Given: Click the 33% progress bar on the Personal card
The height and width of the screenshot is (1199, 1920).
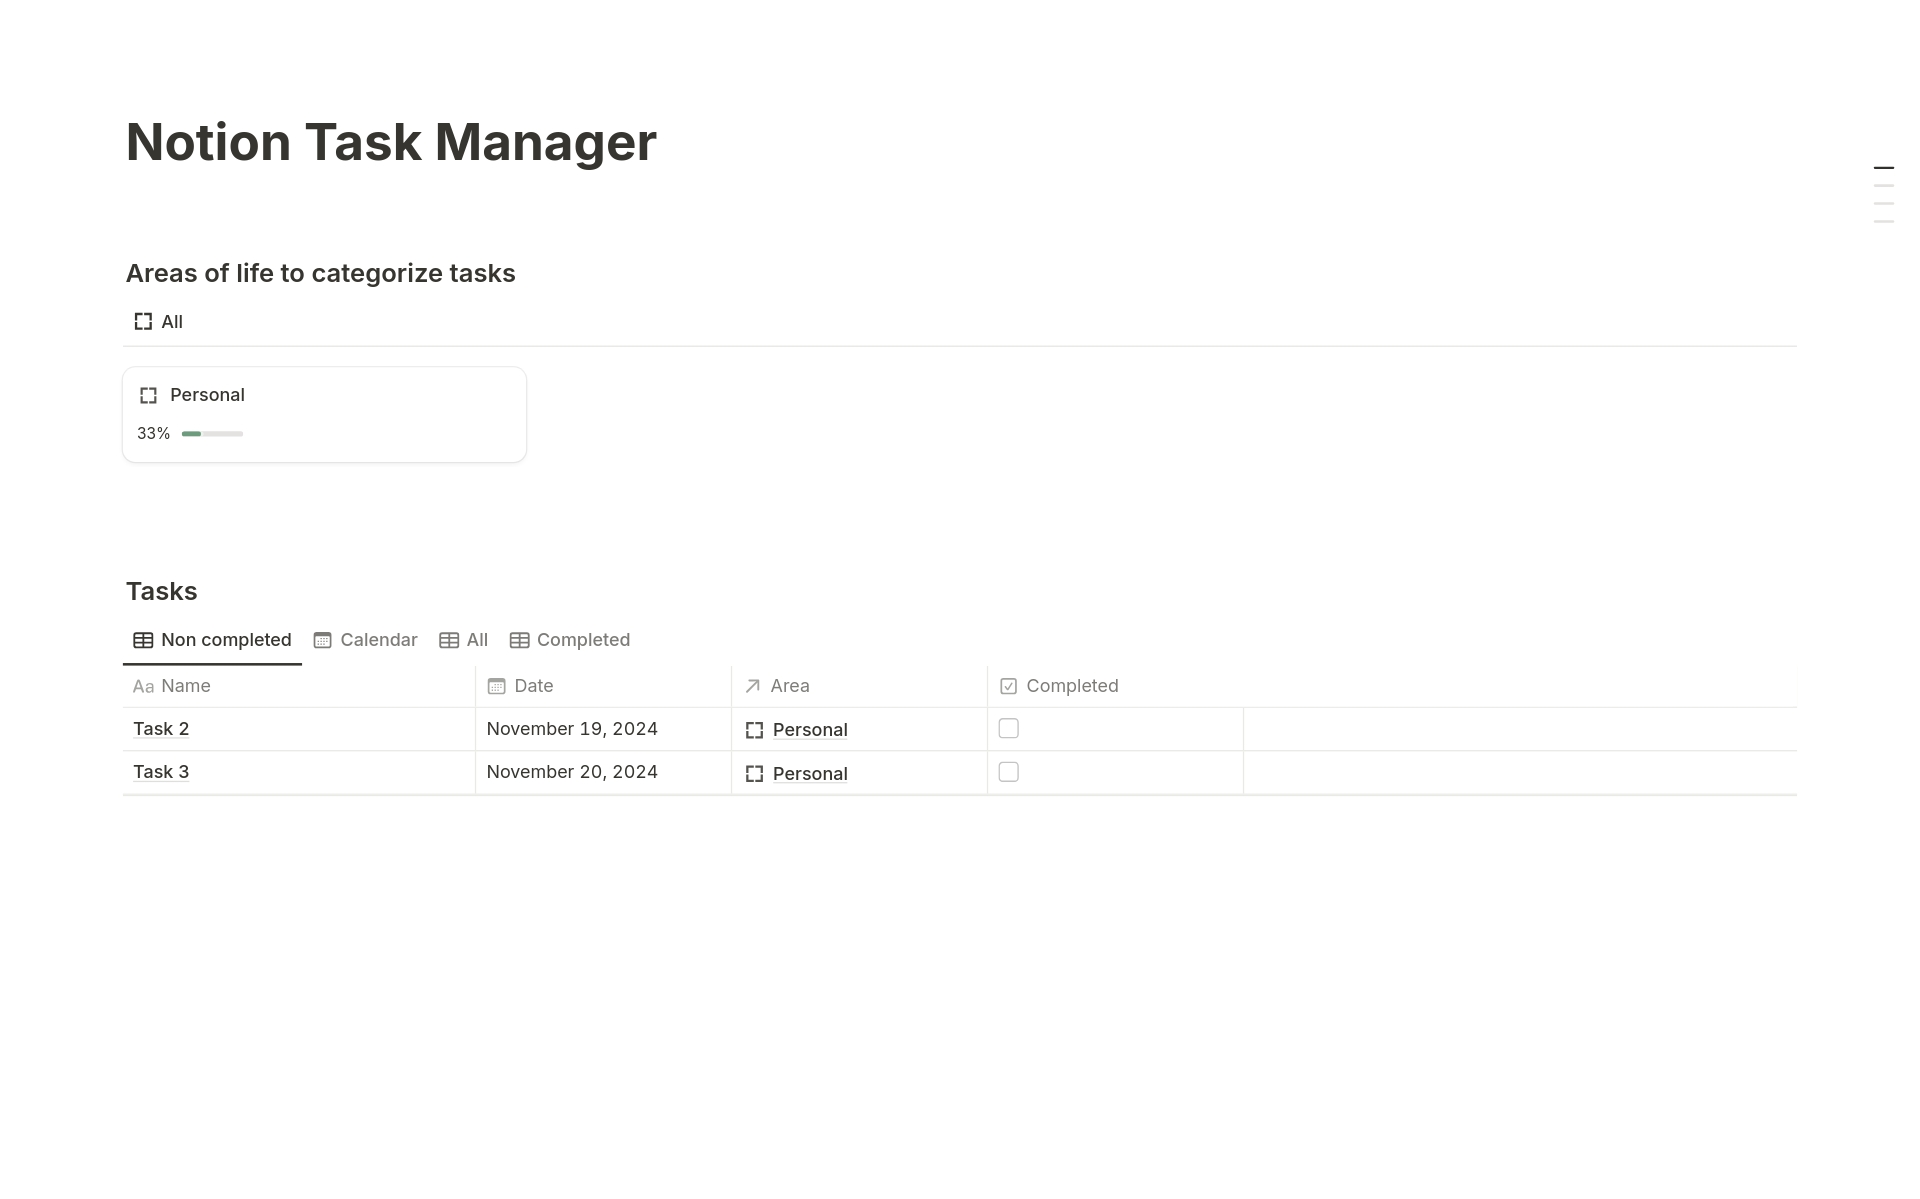Looking at the screenshot, I should coord(211,434).
